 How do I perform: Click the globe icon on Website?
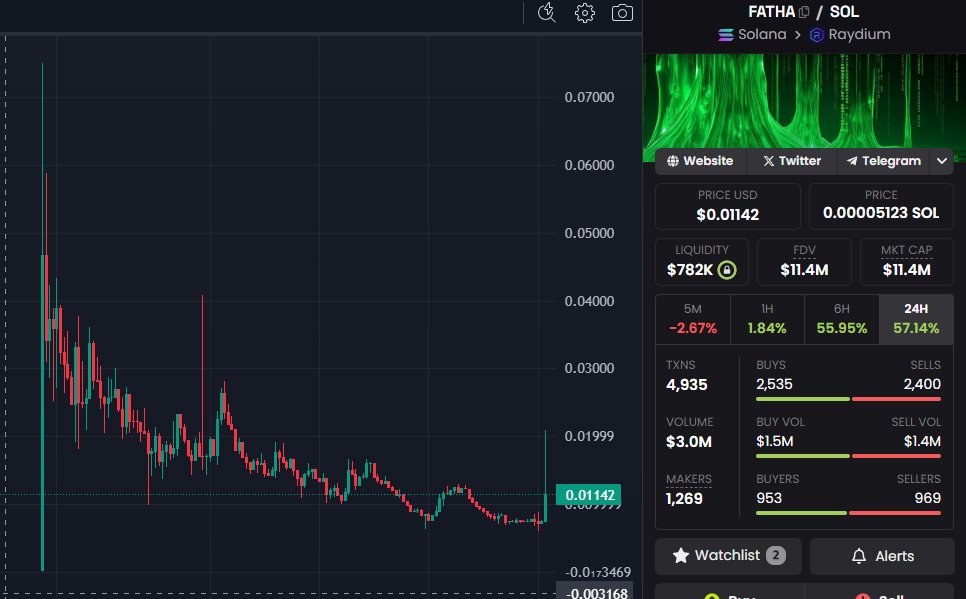[x=673, y=161]
